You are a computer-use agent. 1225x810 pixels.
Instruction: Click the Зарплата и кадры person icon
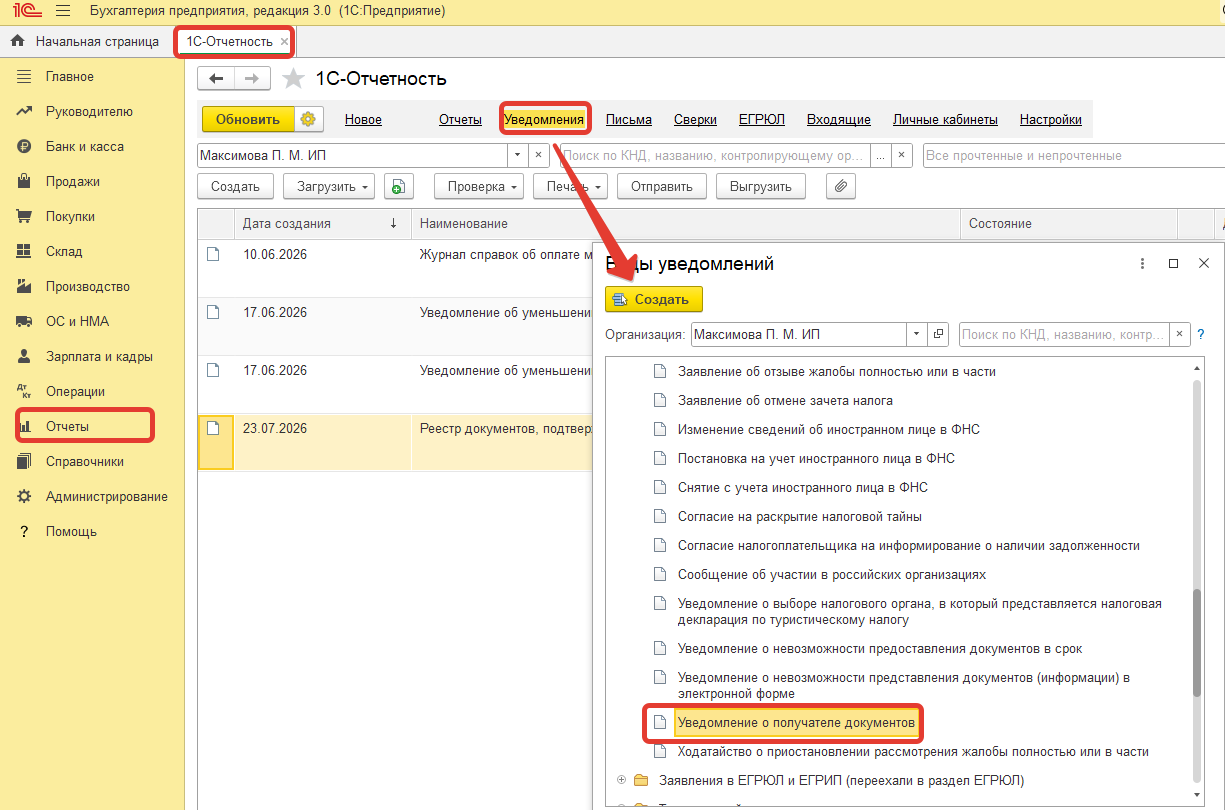pyautogui.click(x=25, y=357)
